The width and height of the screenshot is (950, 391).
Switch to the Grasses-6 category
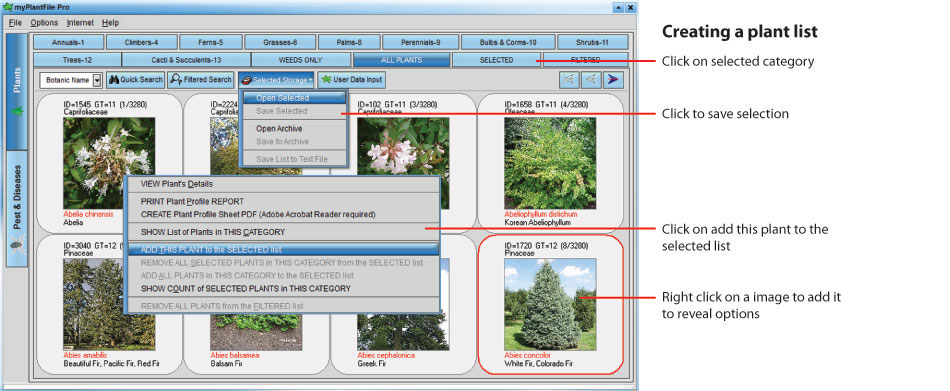tap(281, 42)
